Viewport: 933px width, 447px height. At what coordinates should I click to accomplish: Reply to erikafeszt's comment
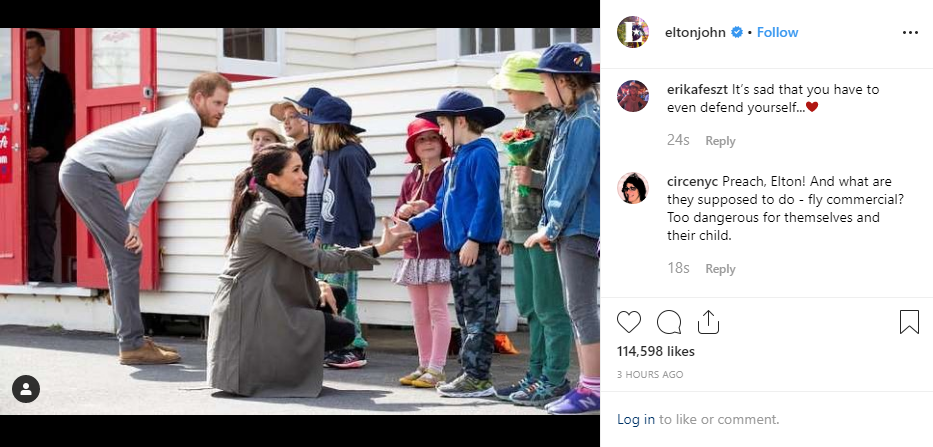click(x=720, y=141)
